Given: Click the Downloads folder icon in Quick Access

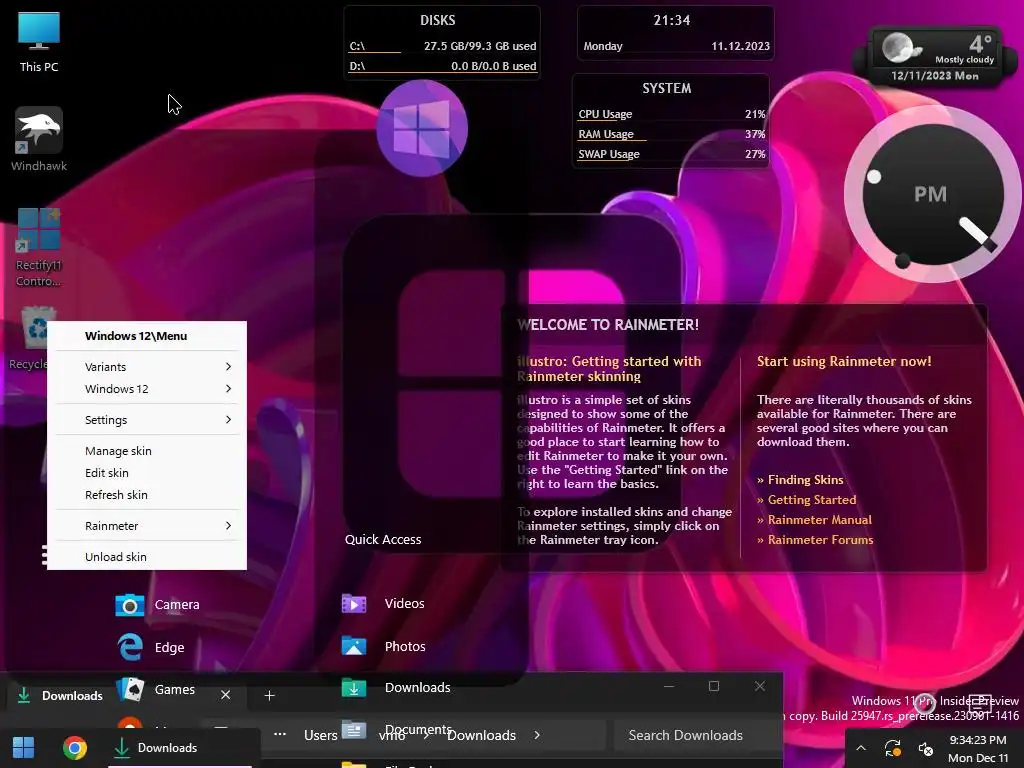Looking at the screenshot, I should pos(354,688).
